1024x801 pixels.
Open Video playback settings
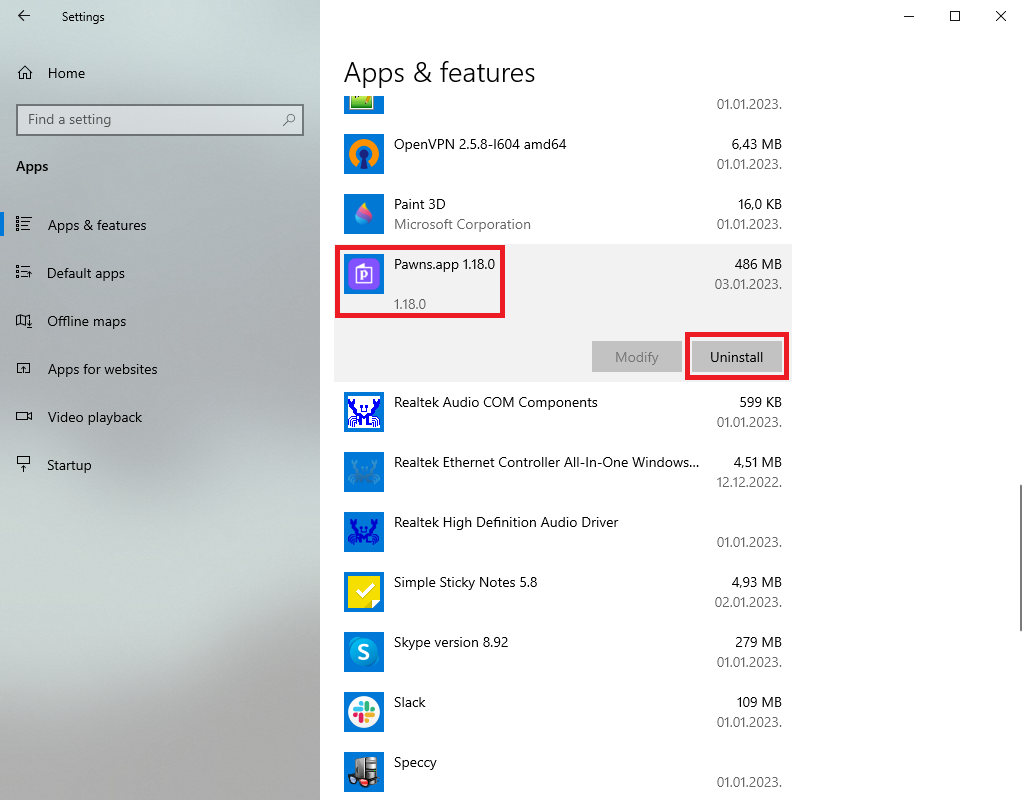(95, 417)
